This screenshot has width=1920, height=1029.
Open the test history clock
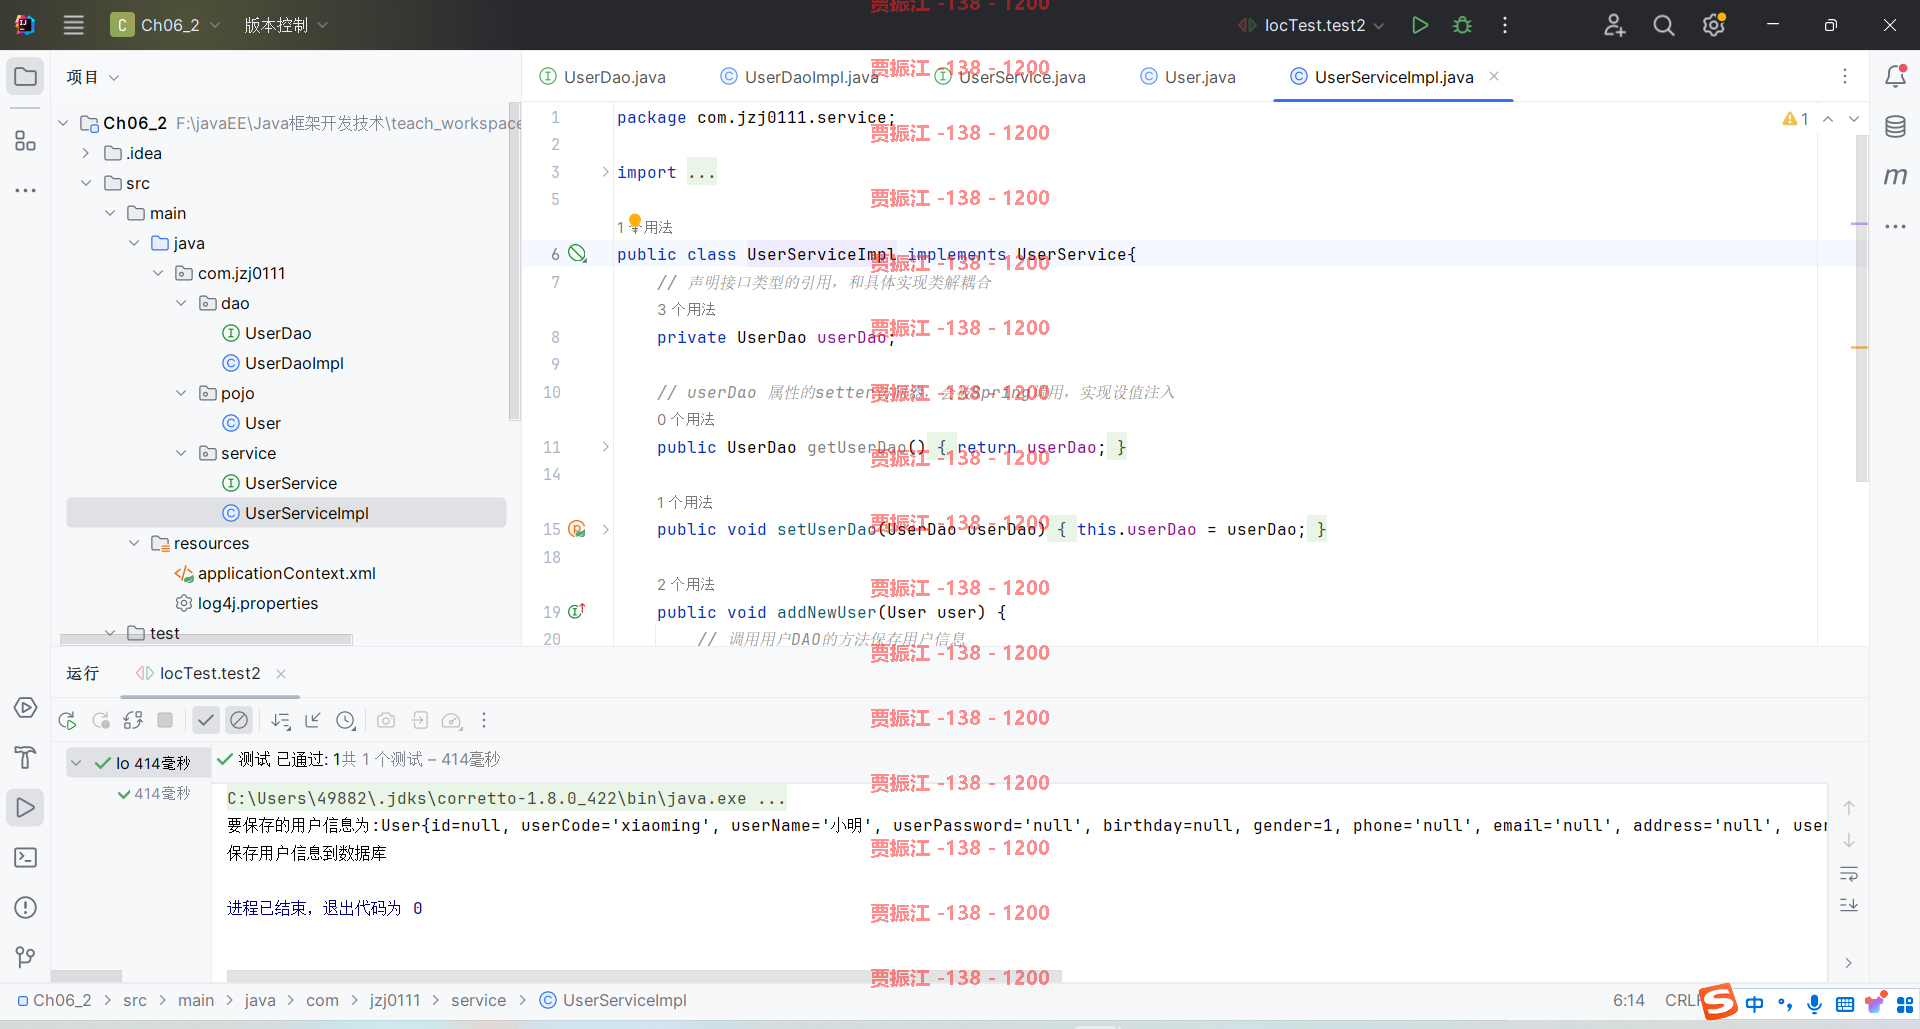346,720
